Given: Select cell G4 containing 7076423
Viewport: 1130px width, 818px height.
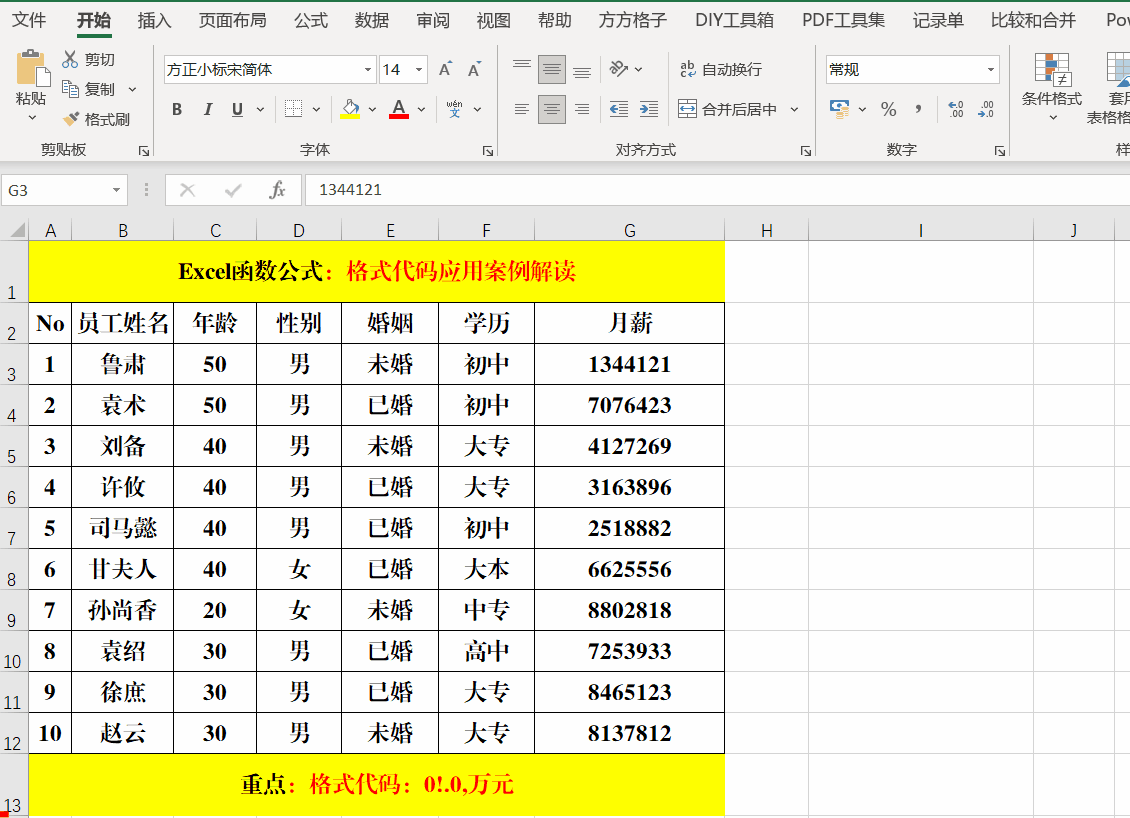Looking at the screenshot, I should click(x=629, y=405).
